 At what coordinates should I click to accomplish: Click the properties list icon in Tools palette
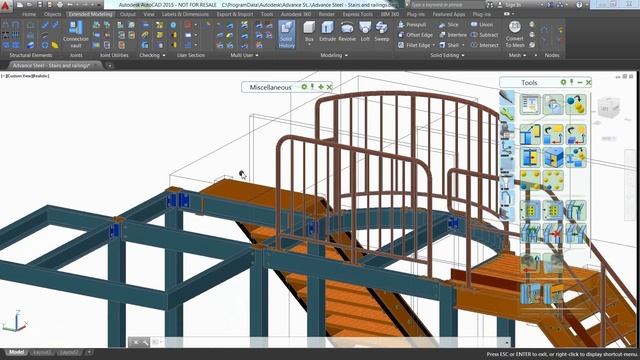pos(530,104)
